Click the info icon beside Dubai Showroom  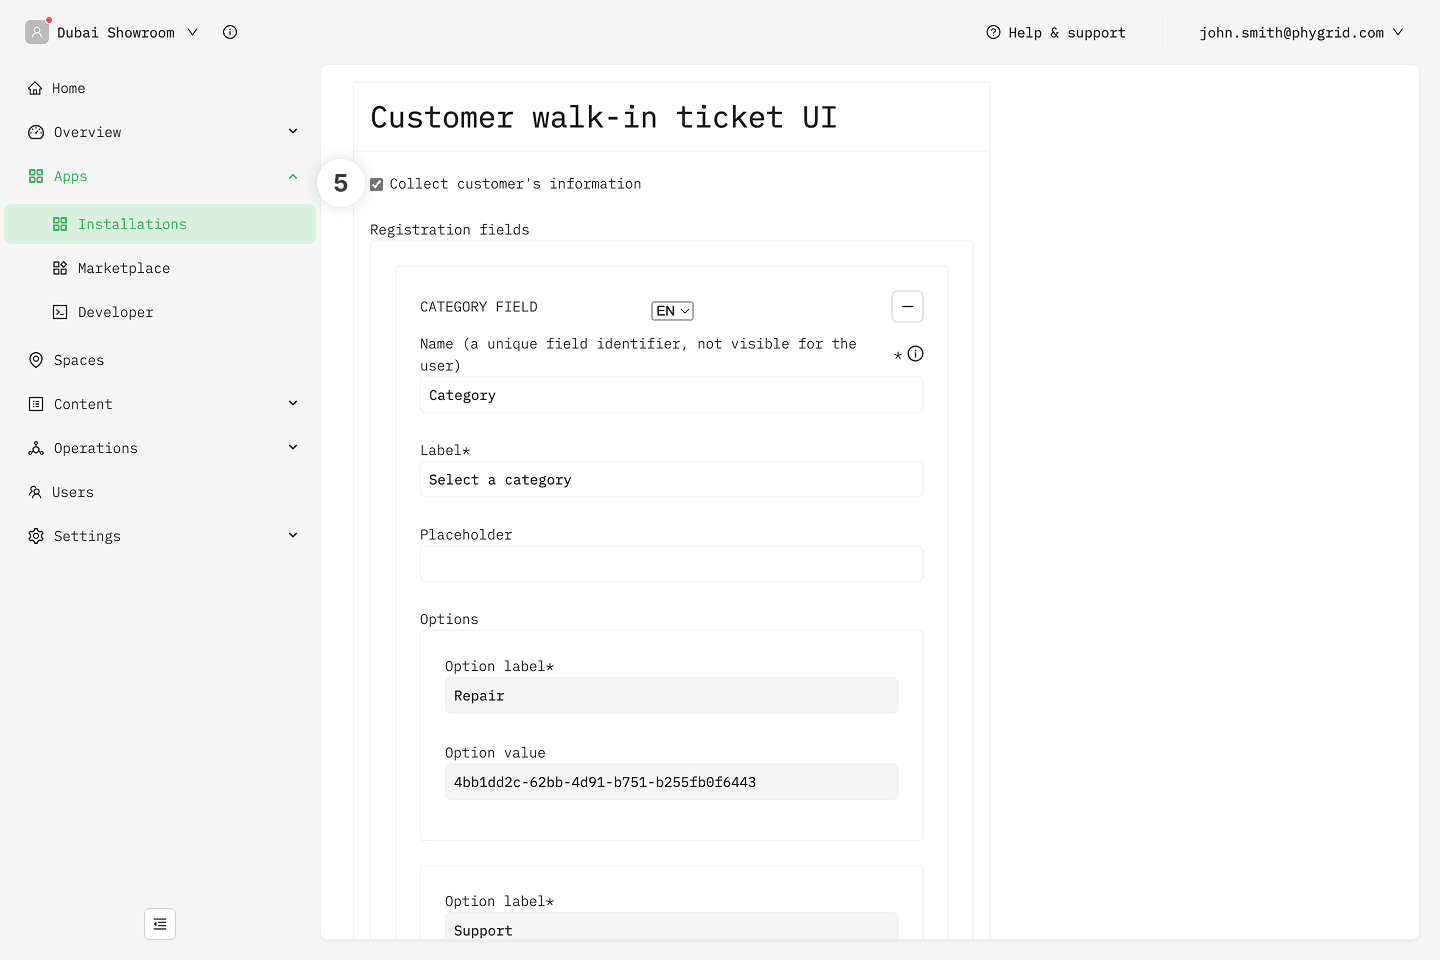point(230,32)
